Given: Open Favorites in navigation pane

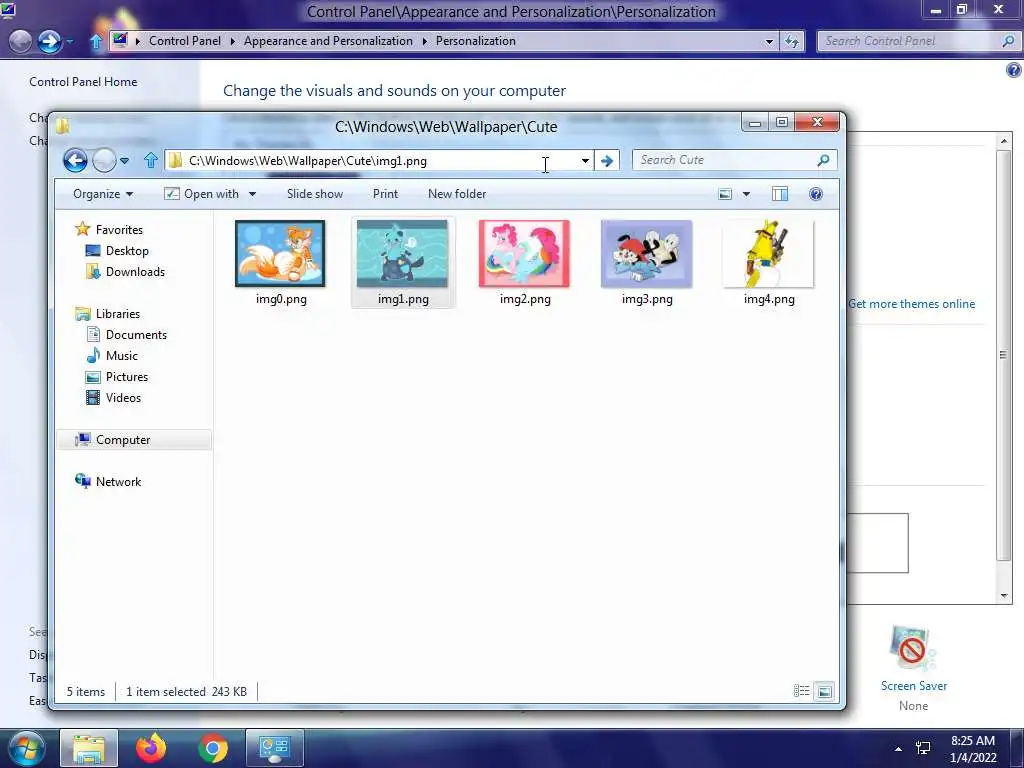Looking at the screenshot, I should coord(109,229).
